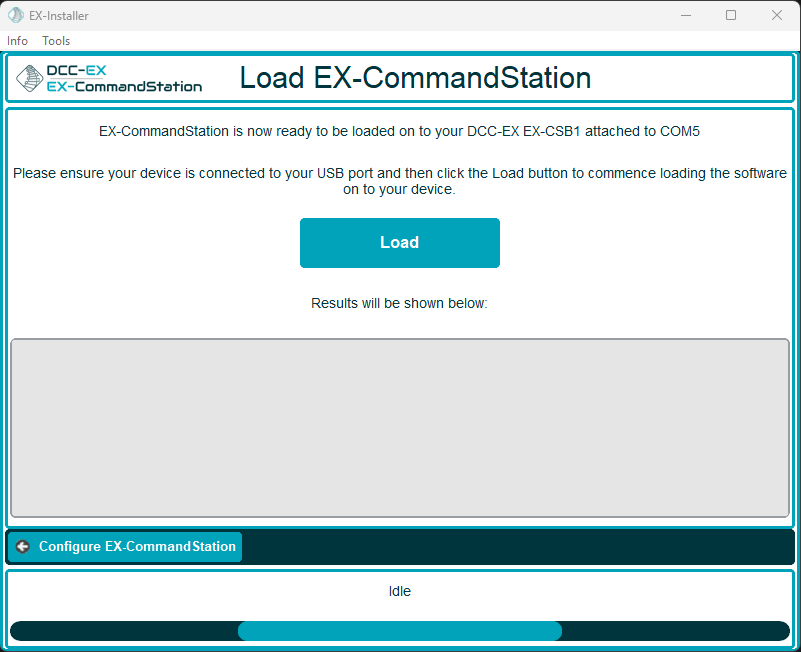
Task: Click the 'Load EX-CommandStation' heading
Action: 415,78
